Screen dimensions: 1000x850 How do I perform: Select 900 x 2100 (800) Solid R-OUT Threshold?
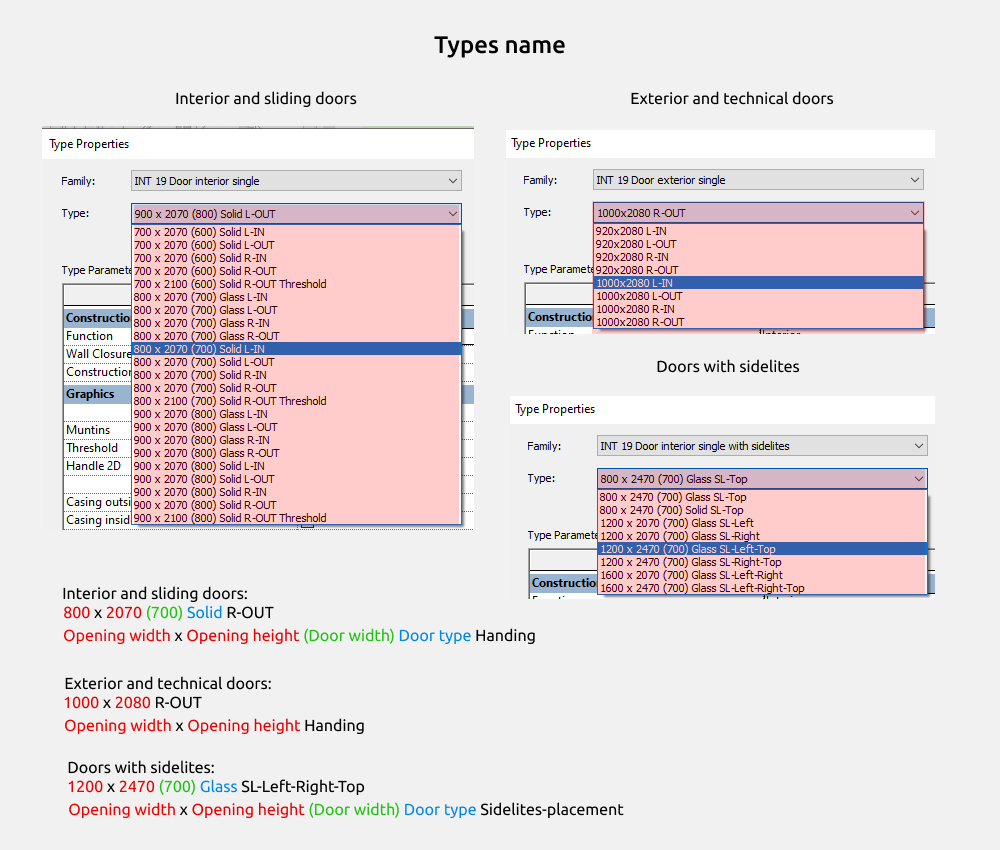(296, 518)
